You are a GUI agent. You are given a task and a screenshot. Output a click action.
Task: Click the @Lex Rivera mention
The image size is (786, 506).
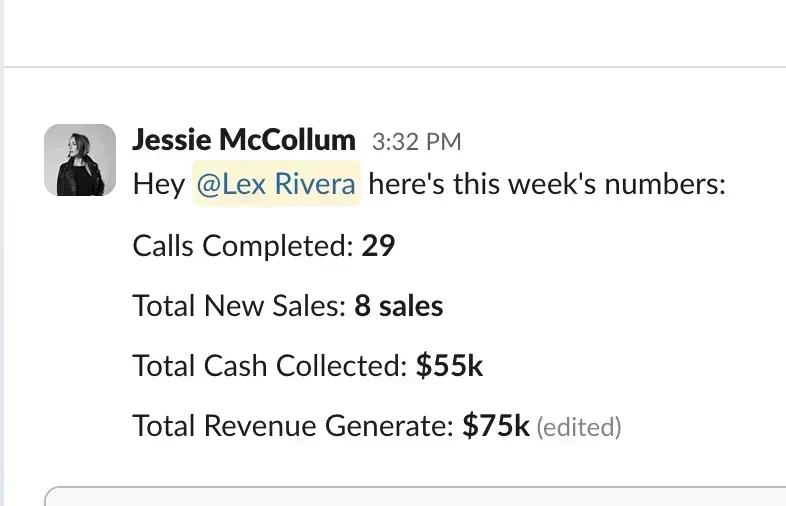coord(276,185)
